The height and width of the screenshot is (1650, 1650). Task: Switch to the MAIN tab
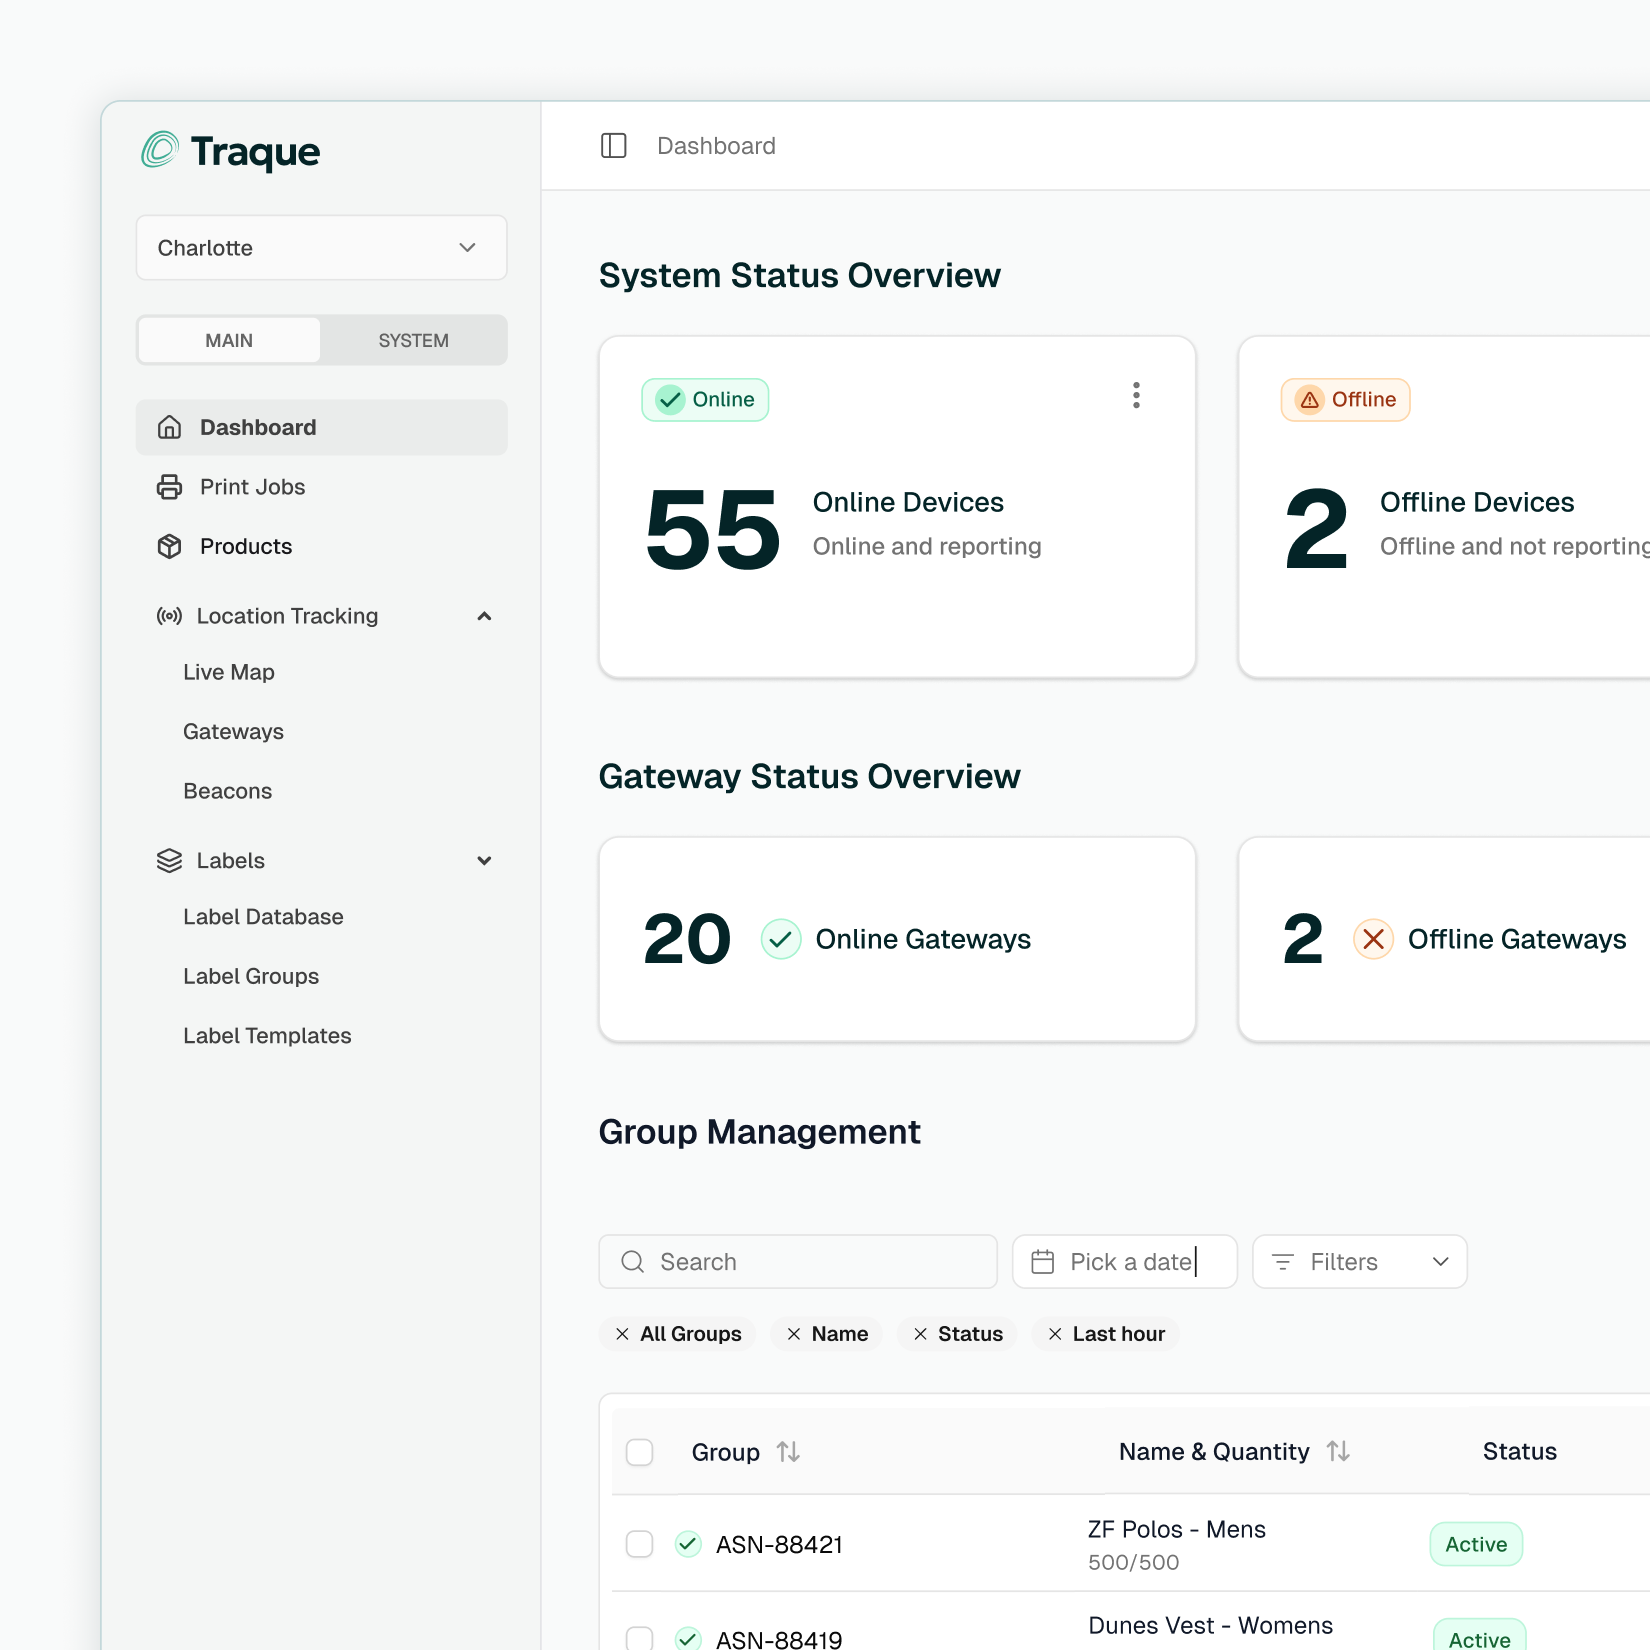pyautogui.click(x=229, y=340)
